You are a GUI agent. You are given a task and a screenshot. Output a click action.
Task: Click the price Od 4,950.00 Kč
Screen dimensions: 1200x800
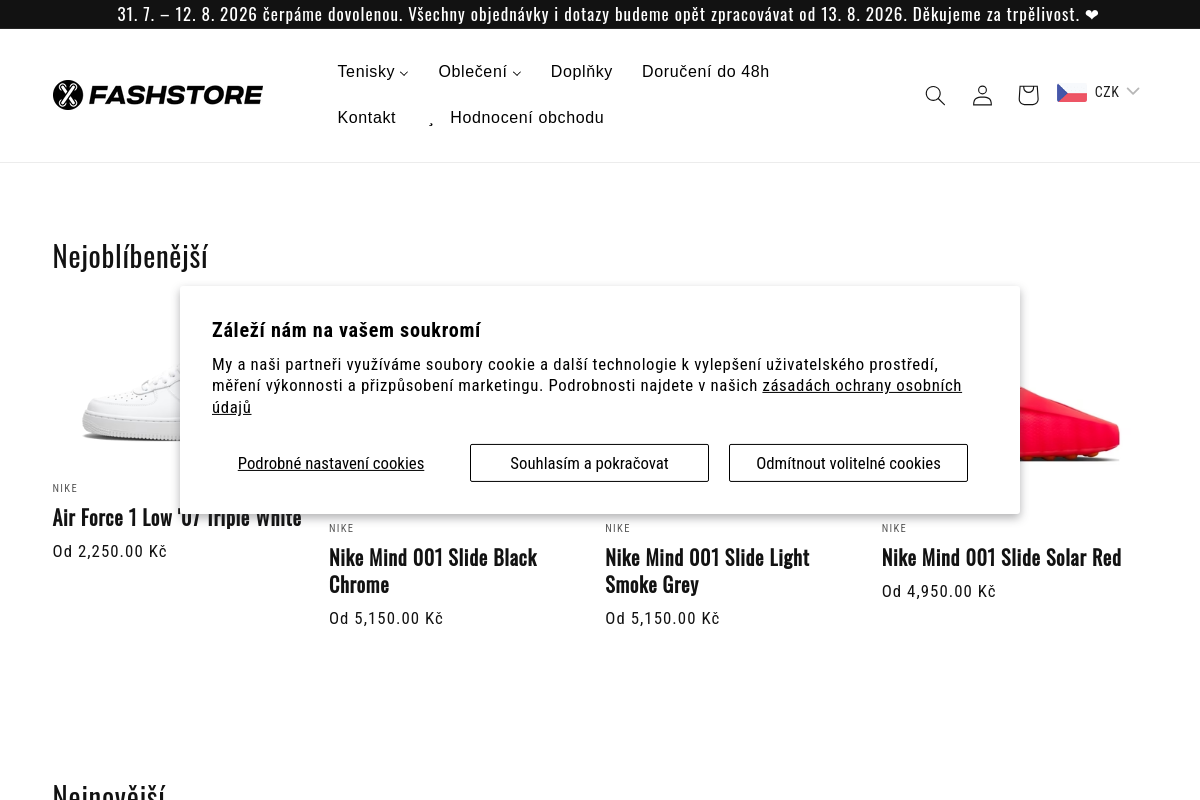click(x=939, y=592)
